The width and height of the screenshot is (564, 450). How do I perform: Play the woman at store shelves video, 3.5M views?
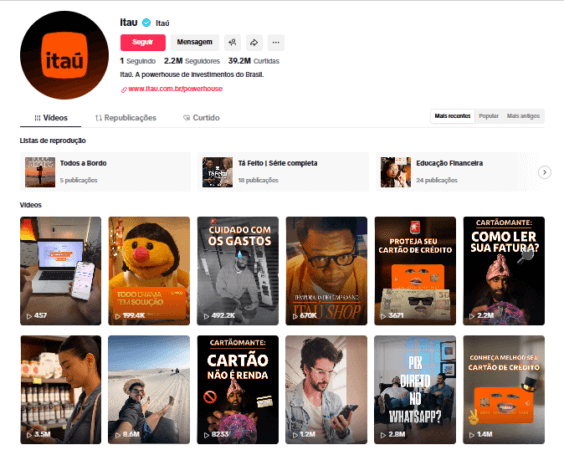(x=61, y=390)
